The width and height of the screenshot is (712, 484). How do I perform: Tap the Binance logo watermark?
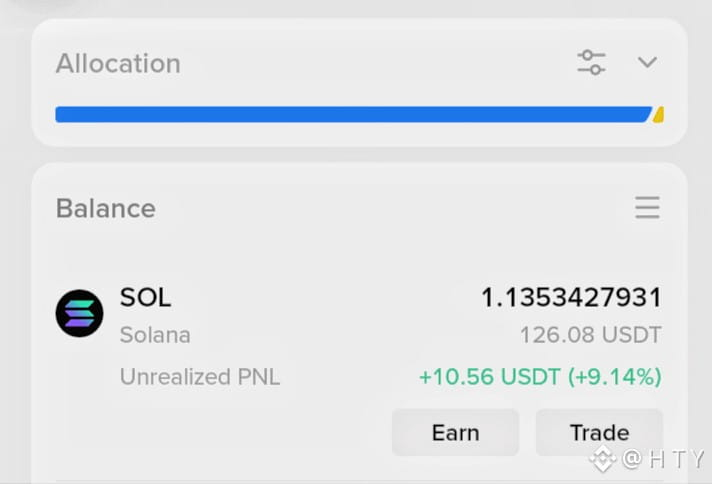pos(602,459)
